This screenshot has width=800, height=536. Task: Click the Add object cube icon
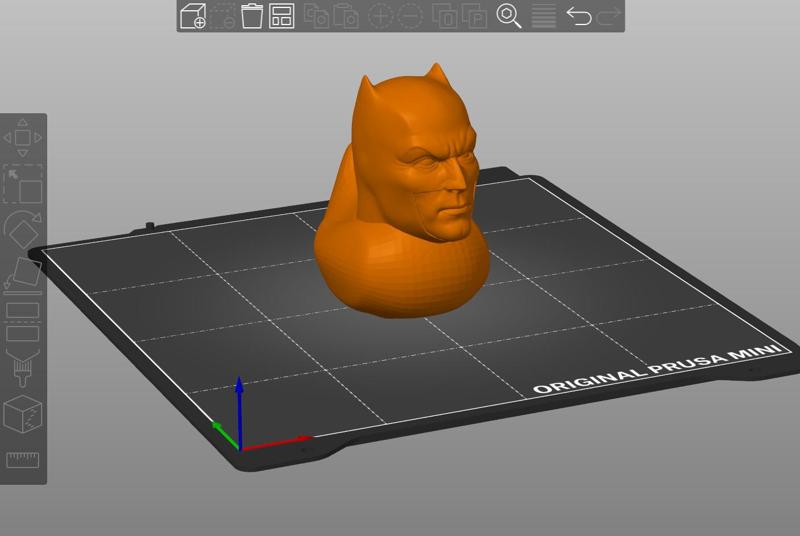click(x=193, y=16)
